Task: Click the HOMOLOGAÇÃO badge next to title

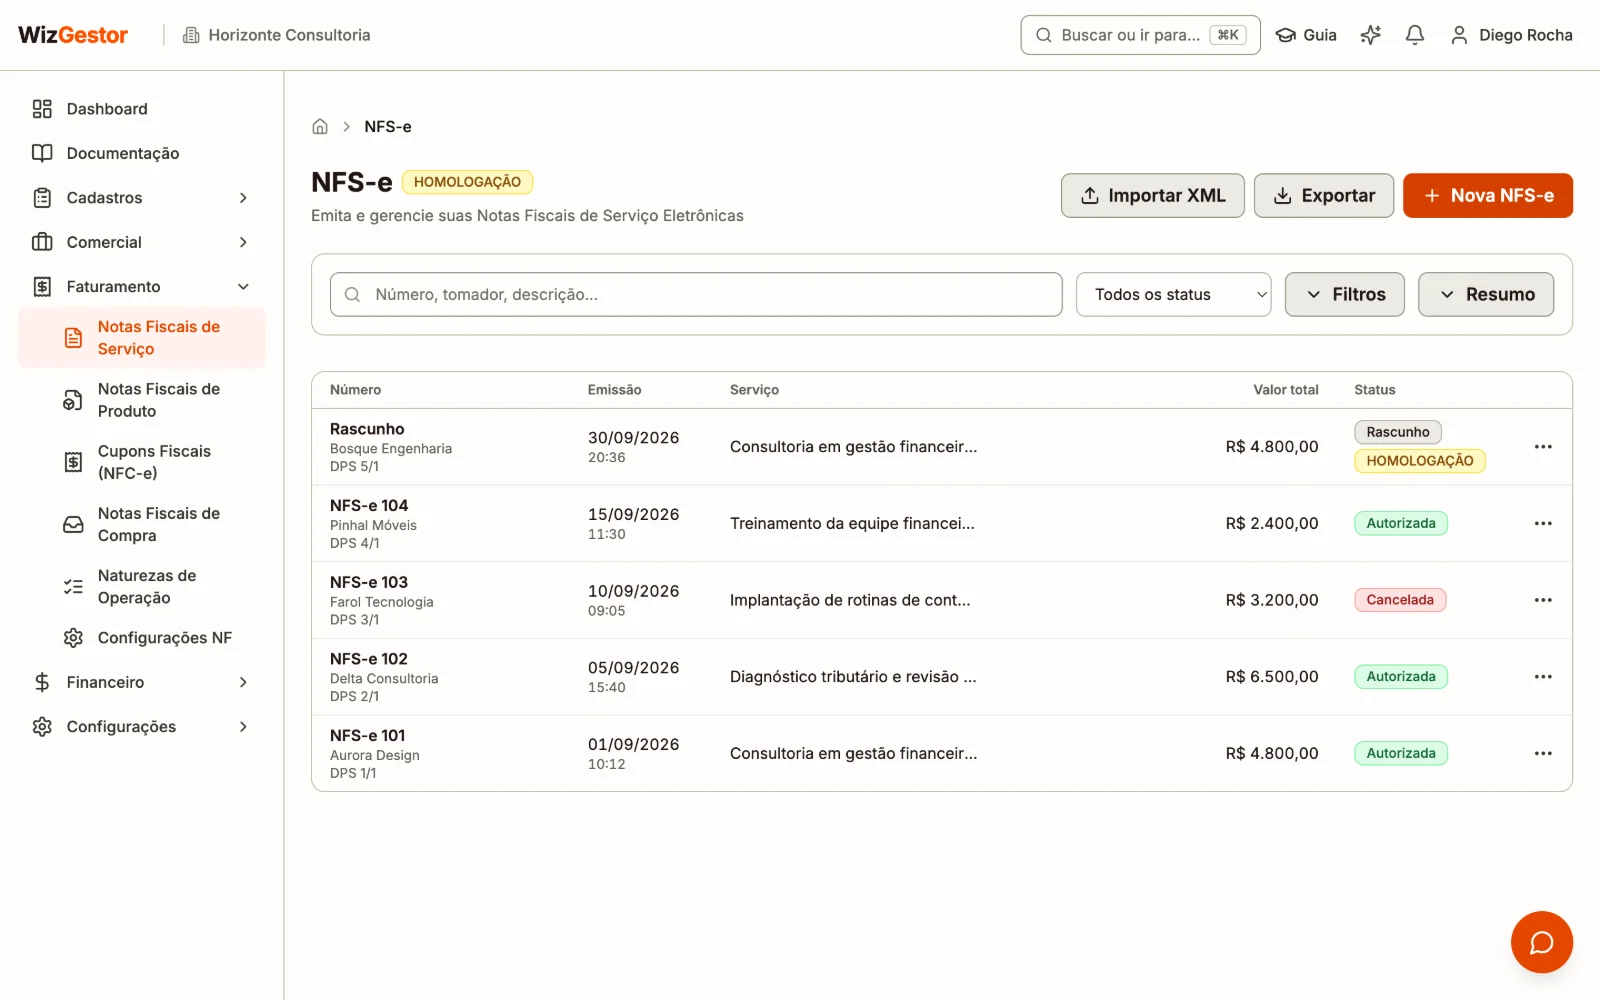Action: pos(467,182)
